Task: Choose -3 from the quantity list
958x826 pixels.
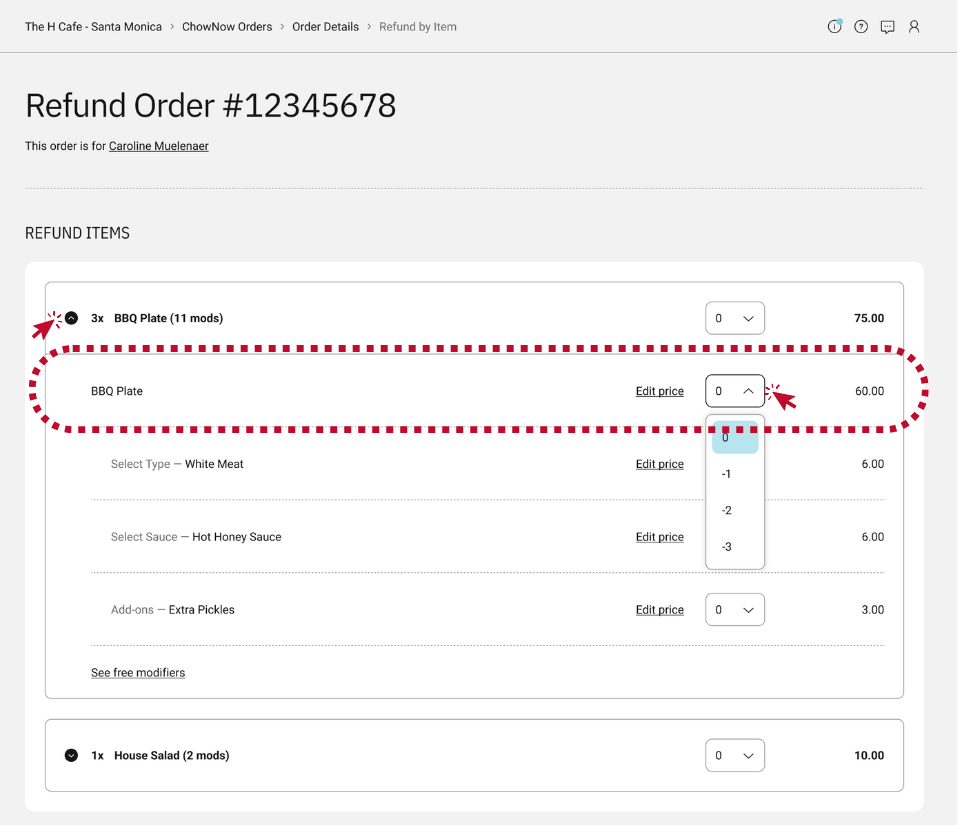Action: pos(734,547)
